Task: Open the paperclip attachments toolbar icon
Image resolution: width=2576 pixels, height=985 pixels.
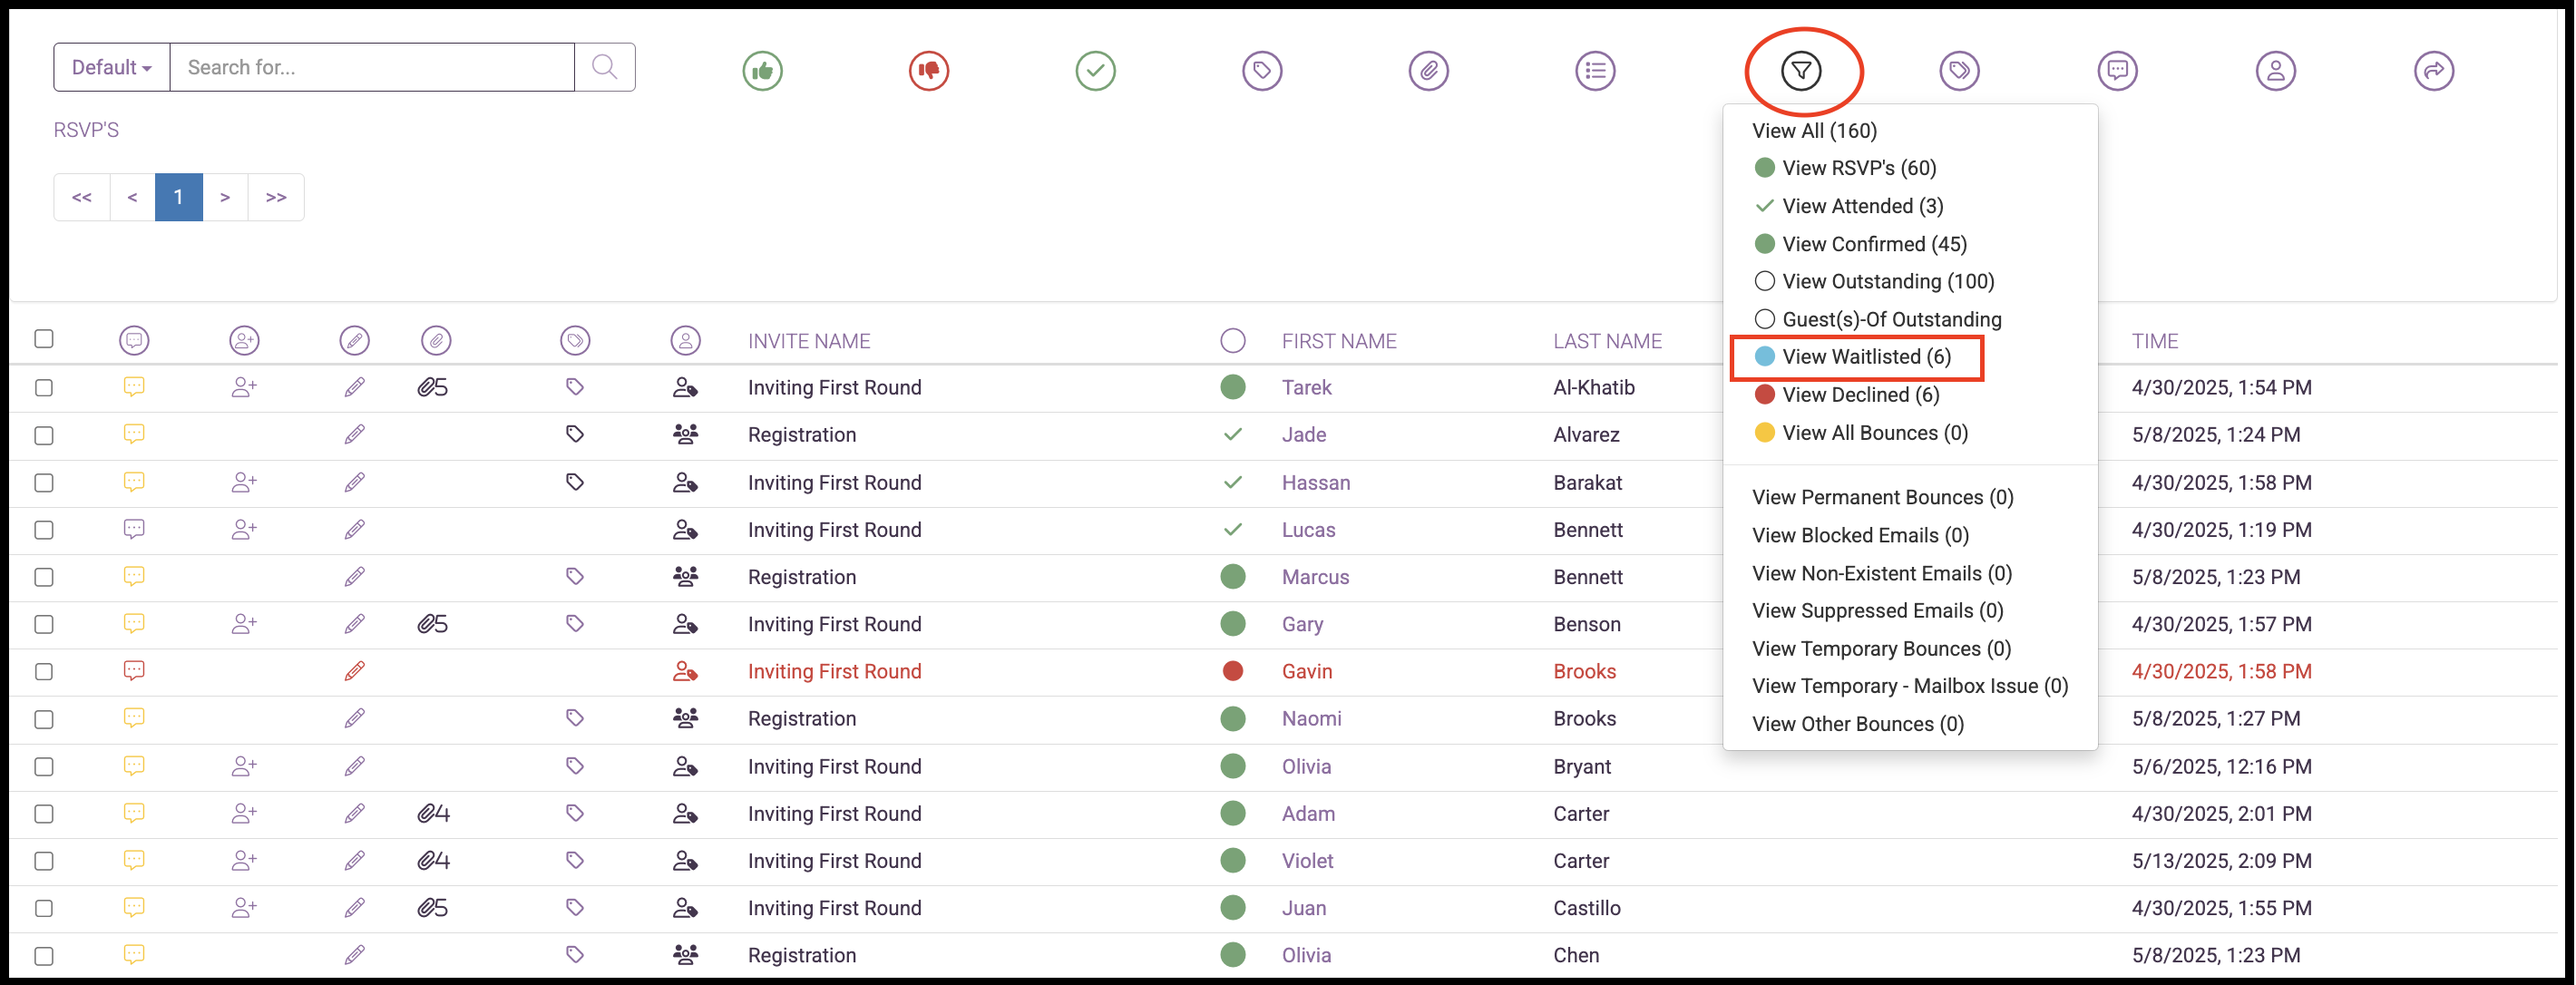Action: [1428, 70]
